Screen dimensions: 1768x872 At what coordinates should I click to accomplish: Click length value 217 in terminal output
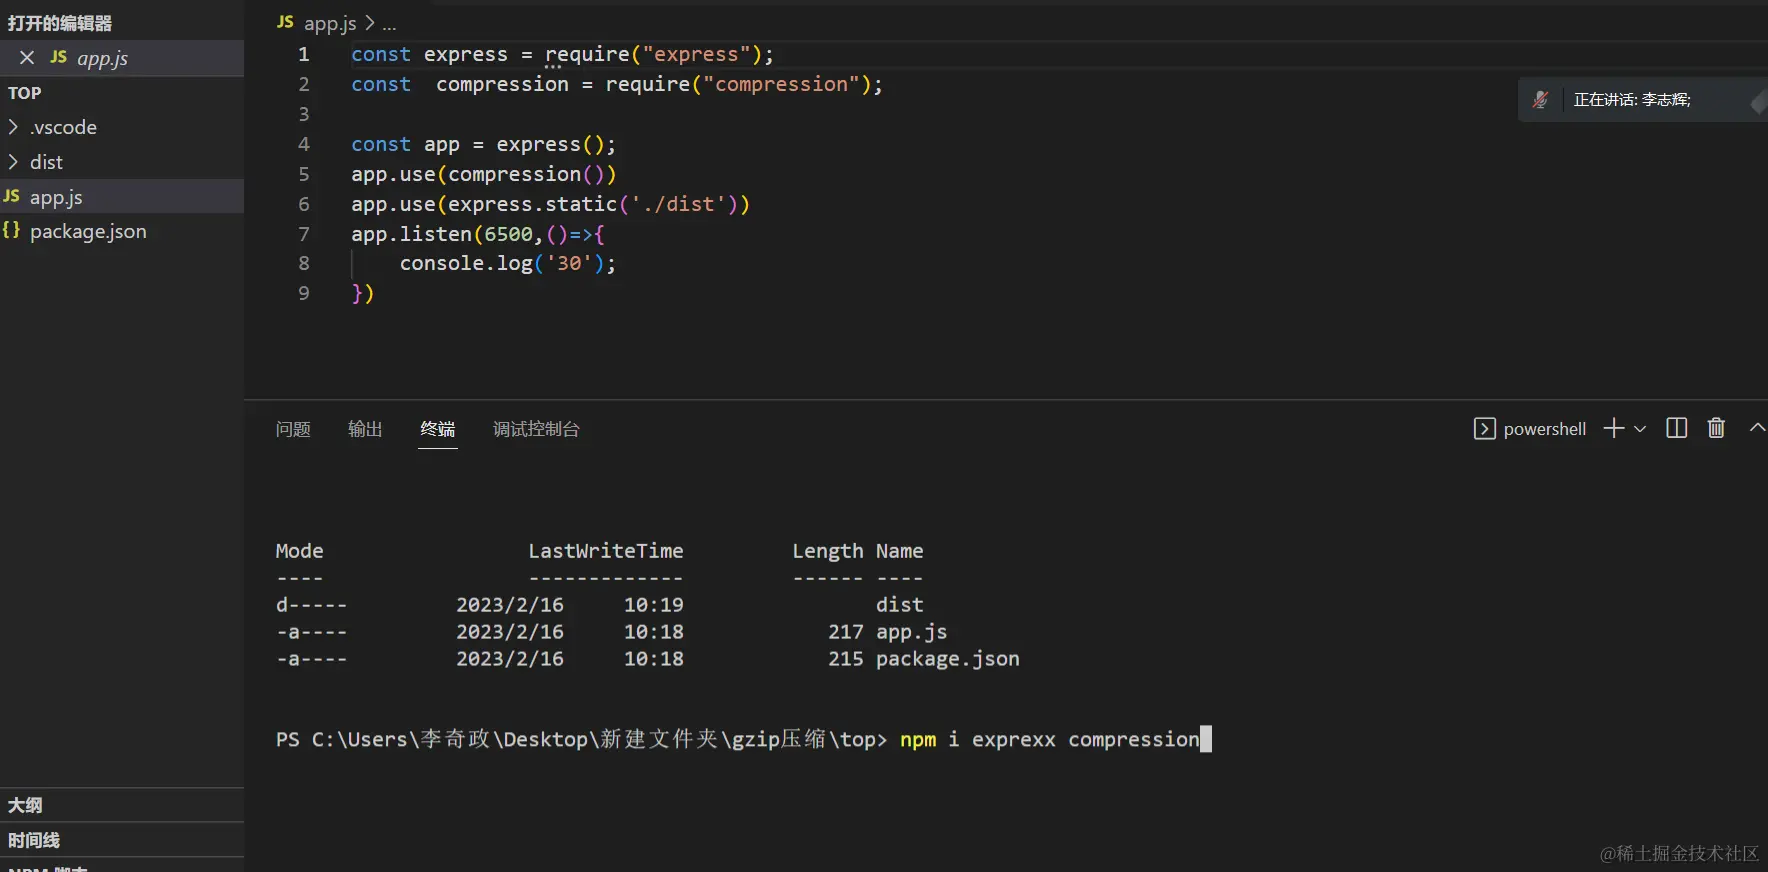click(846, 632)
